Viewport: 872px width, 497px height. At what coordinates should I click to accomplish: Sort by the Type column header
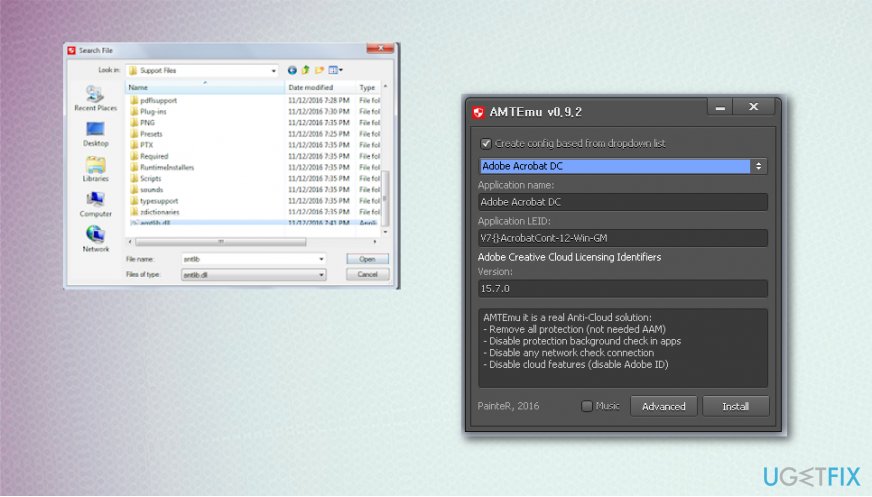tap(368, 87)
